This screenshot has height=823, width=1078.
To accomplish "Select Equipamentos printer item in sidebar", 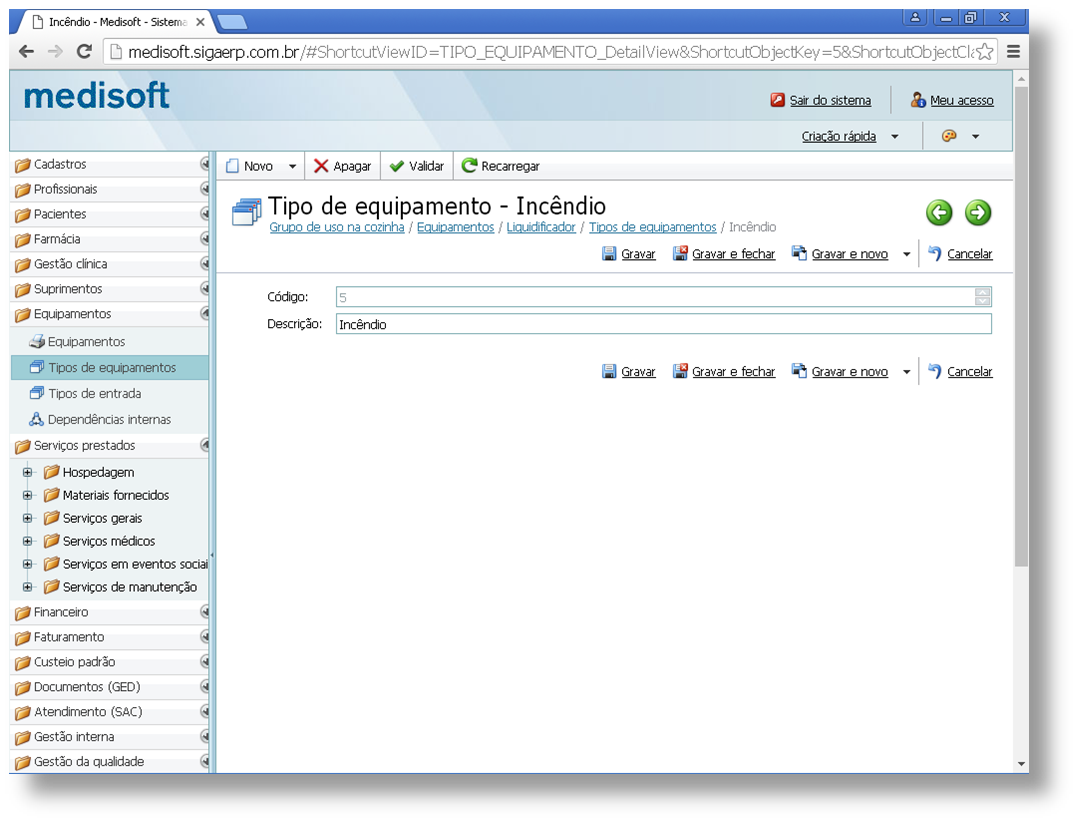I will 110,342.
